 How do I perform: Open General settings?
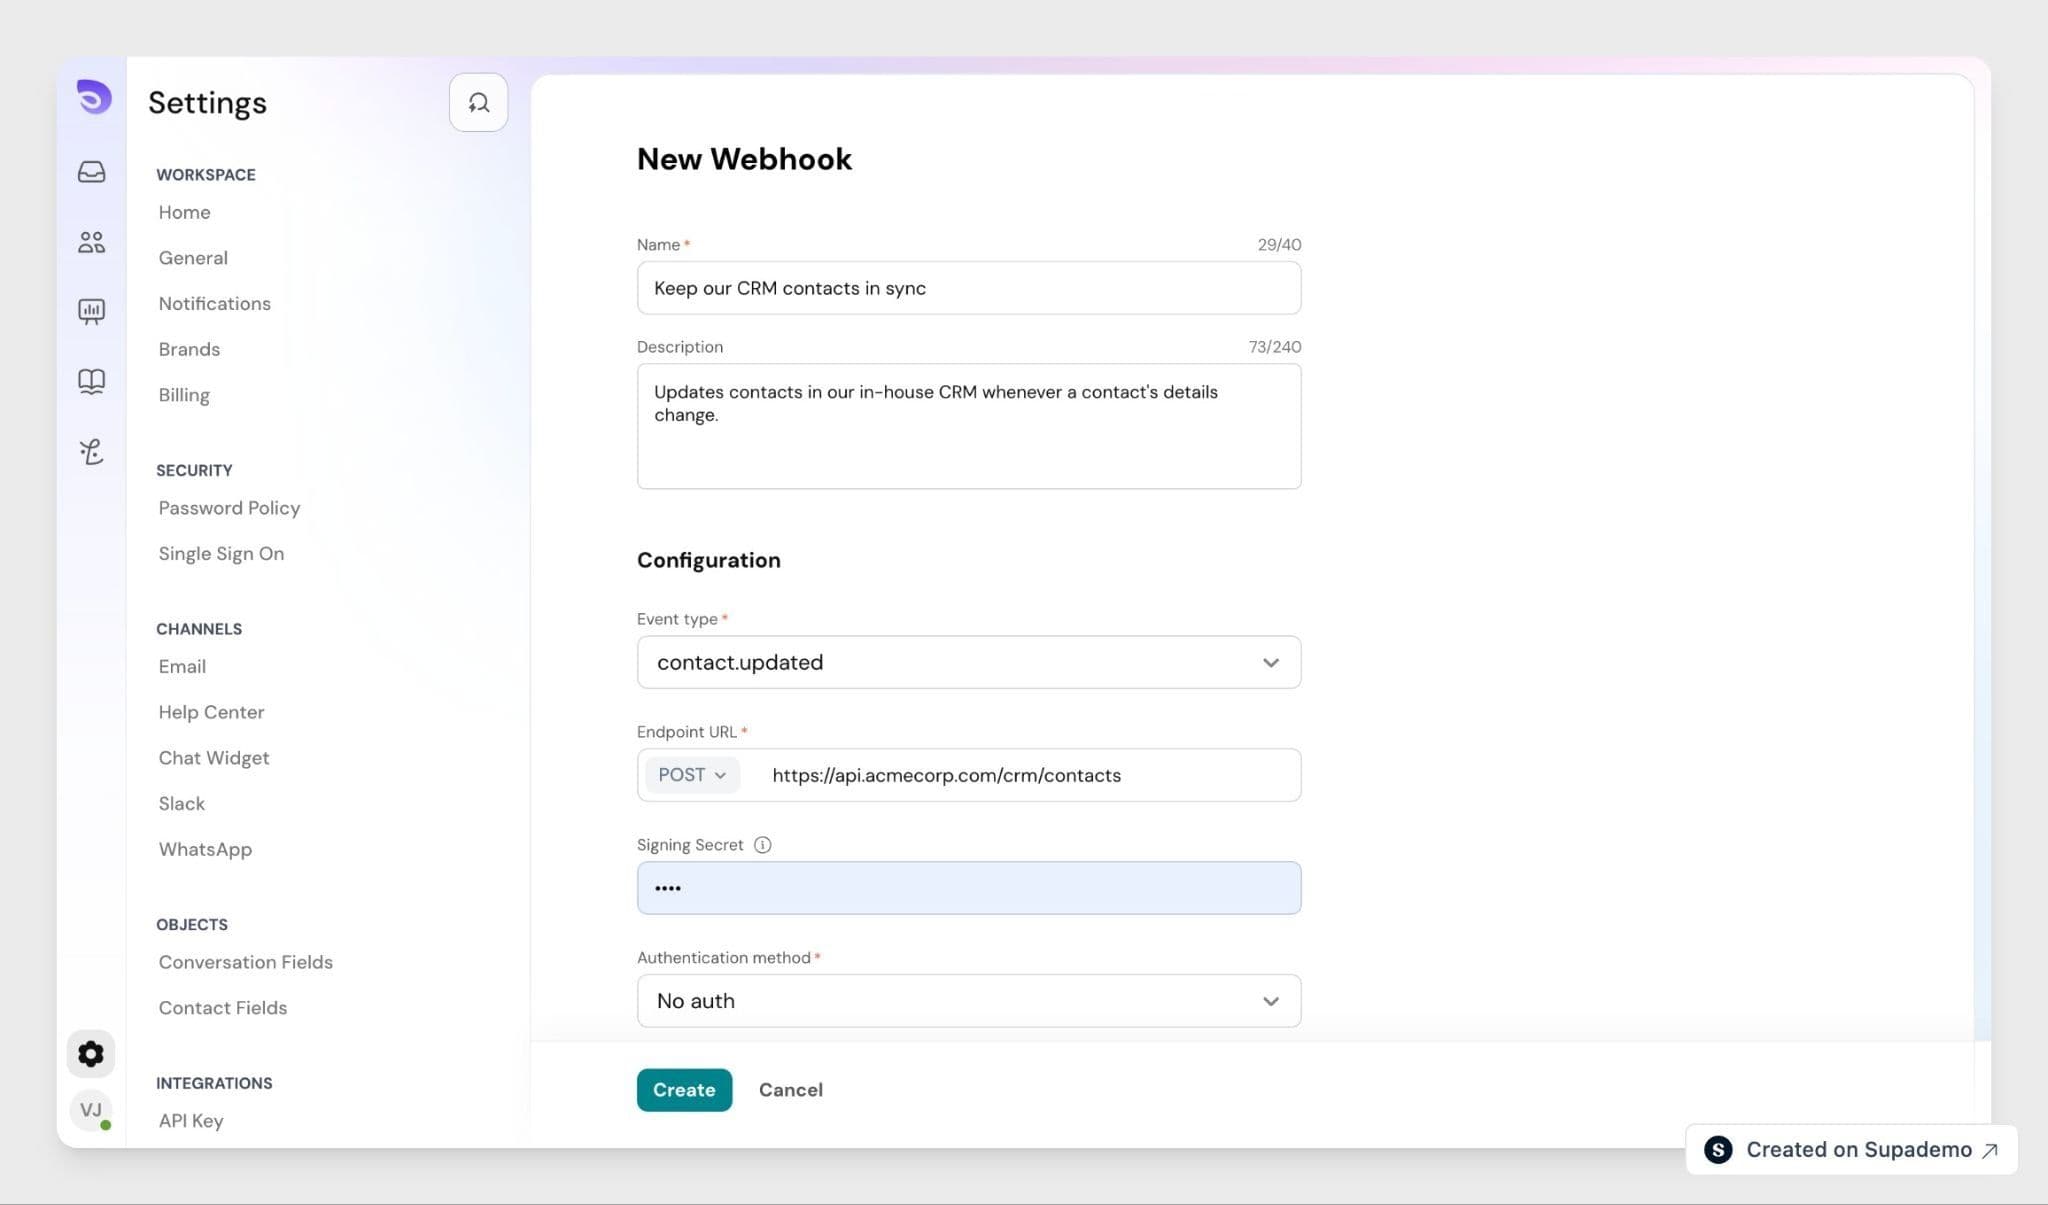(x=193, y=258)
